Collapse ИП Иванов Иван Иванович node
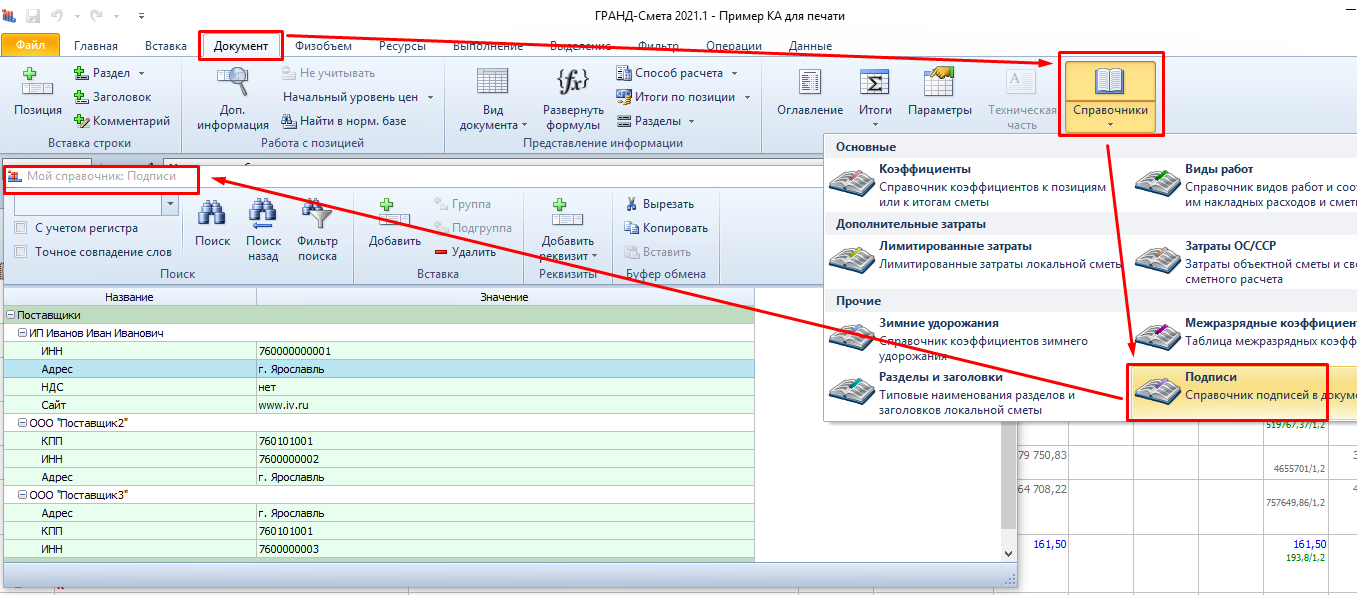This screenshot has height=595, width=1357. coord(22,333)
